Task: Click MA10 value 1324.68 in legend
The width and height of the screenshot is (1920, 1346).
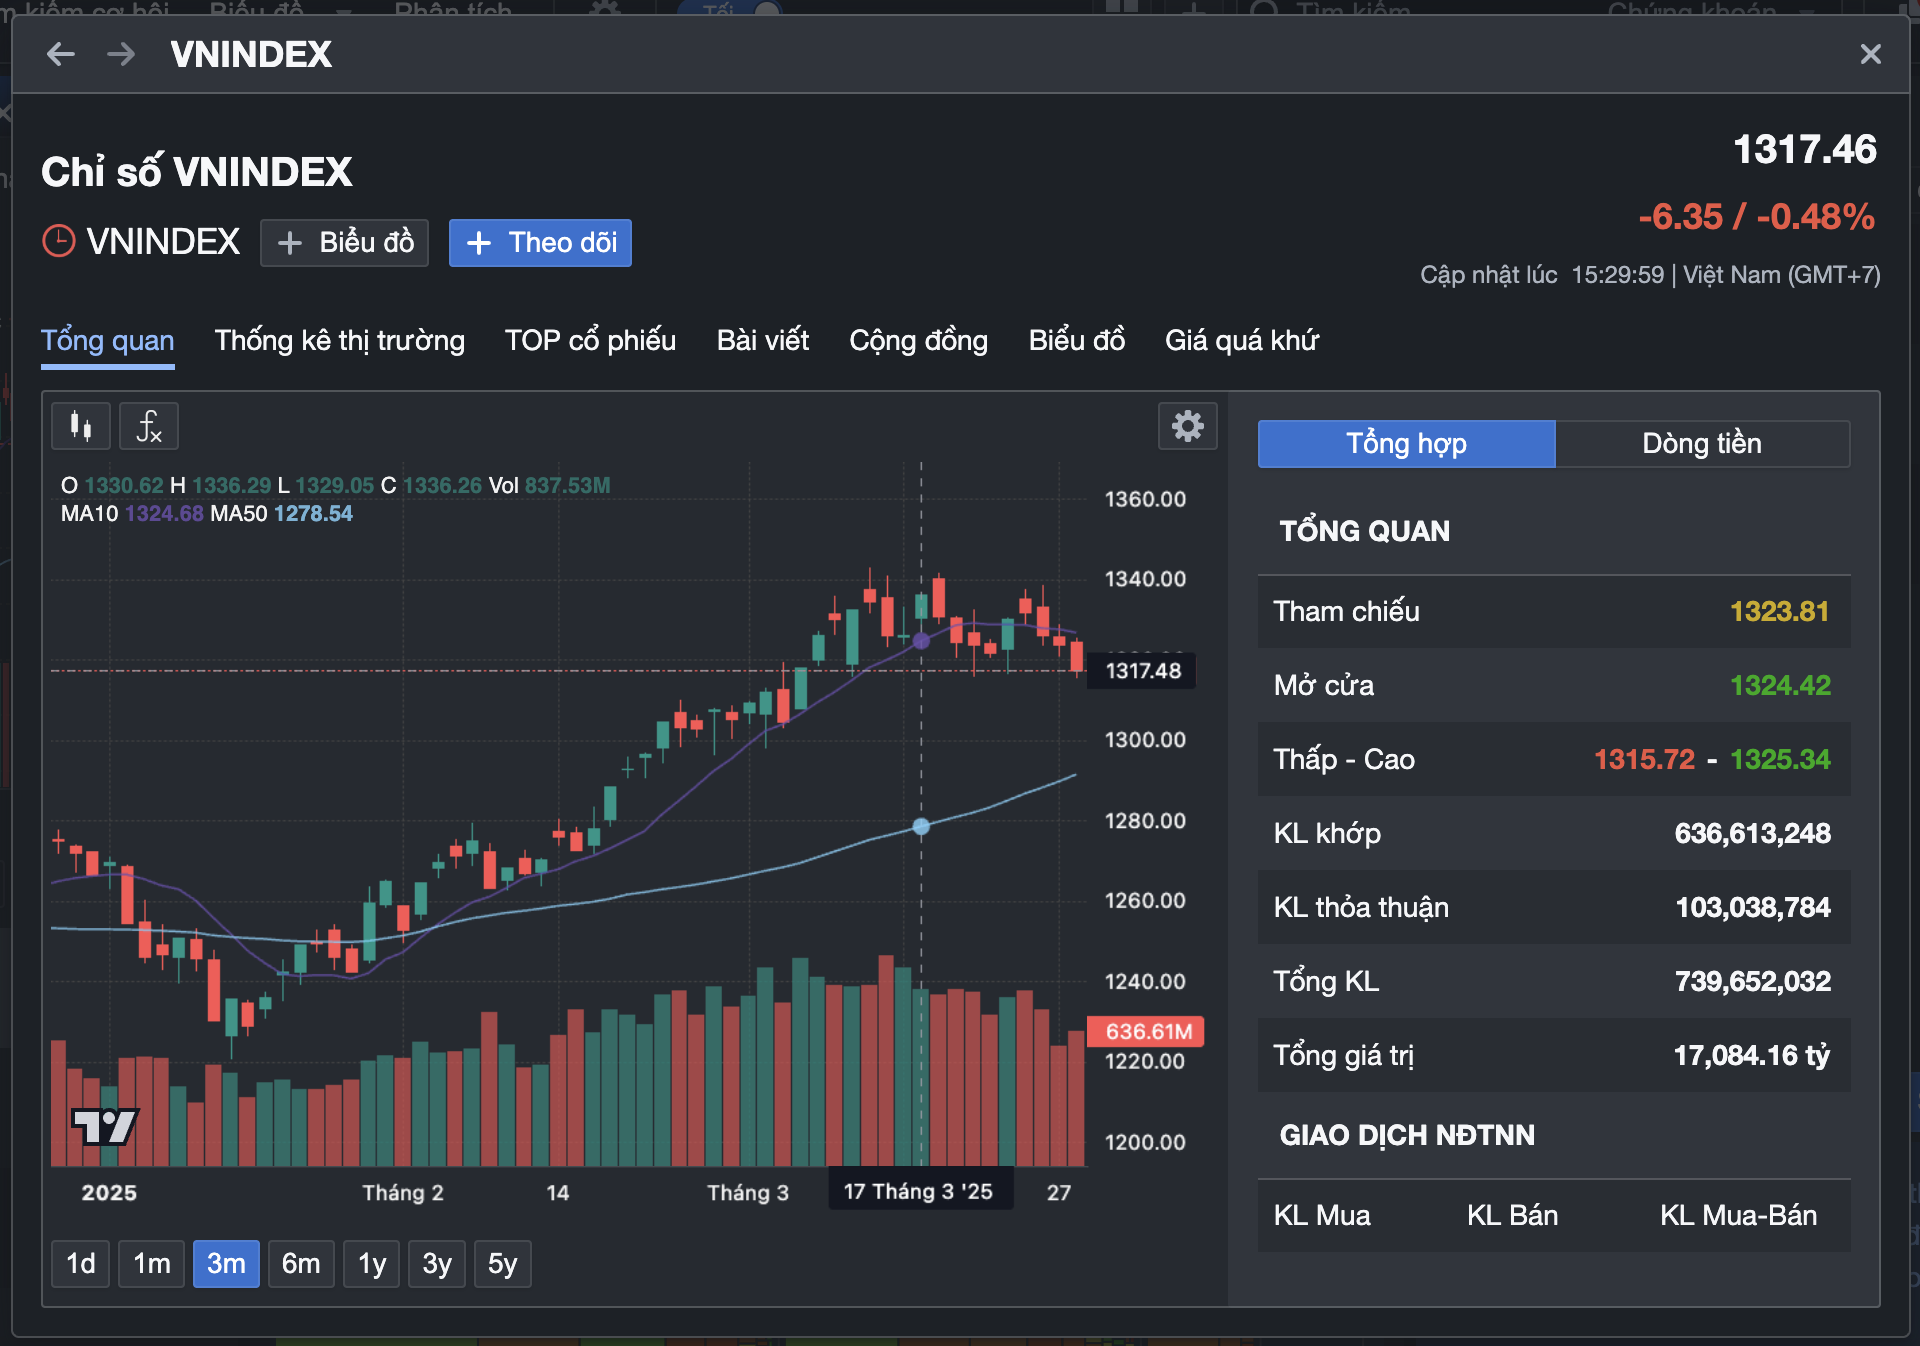Action: 164,514
